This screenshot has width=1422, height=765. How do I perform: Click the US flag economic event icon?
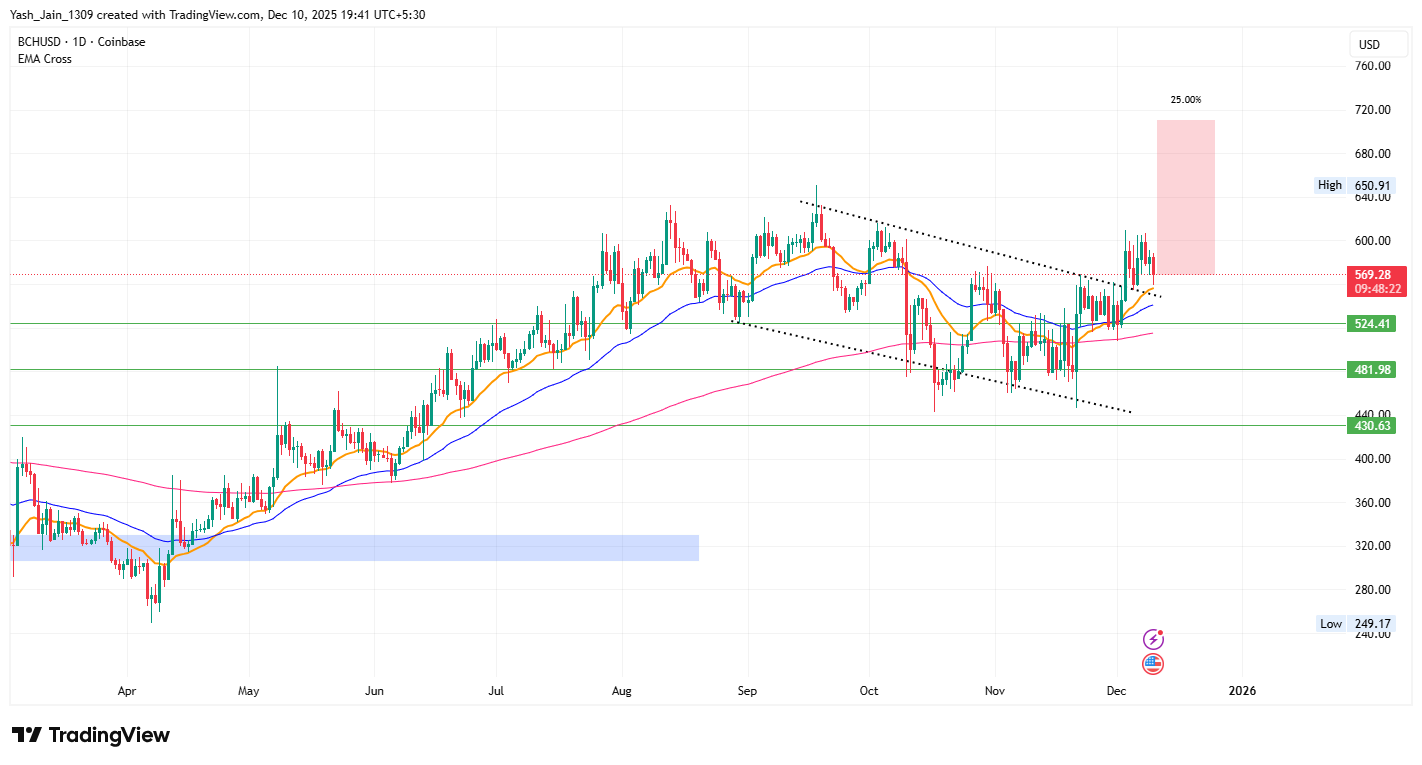pyautogui.click(x=1153, y=664)
